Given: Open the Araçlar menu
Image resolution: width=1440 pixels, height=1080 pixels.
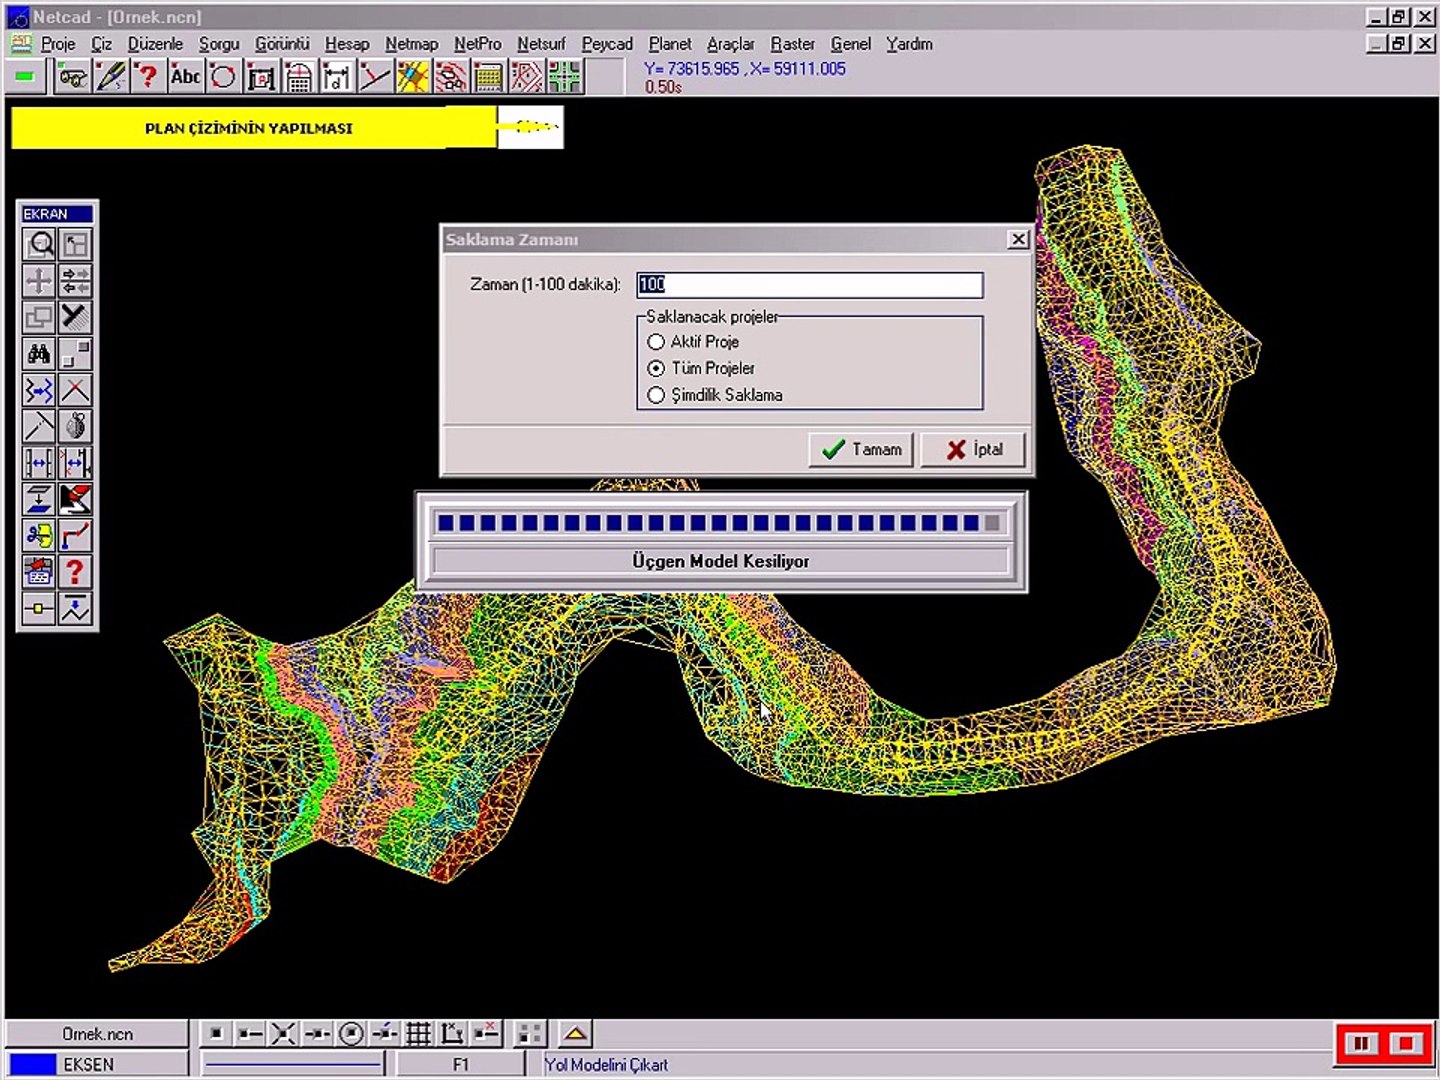Looking at the screenshot, I should (x=730, y=44).
